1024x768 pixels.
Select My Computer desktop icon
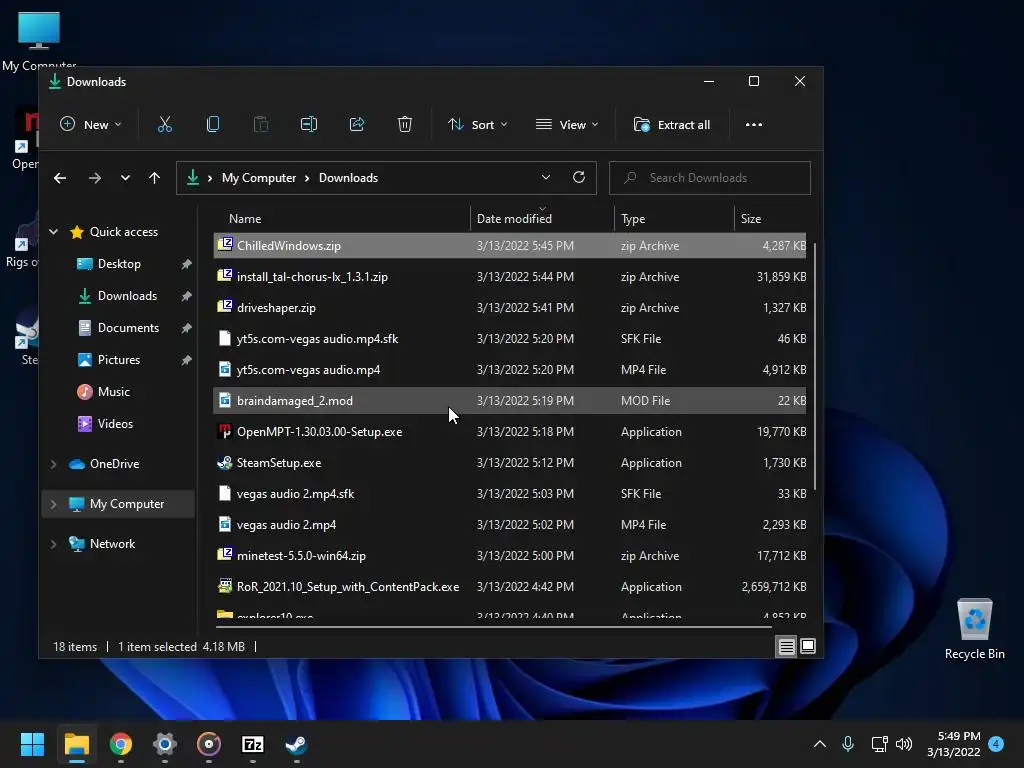coord(39,40)
